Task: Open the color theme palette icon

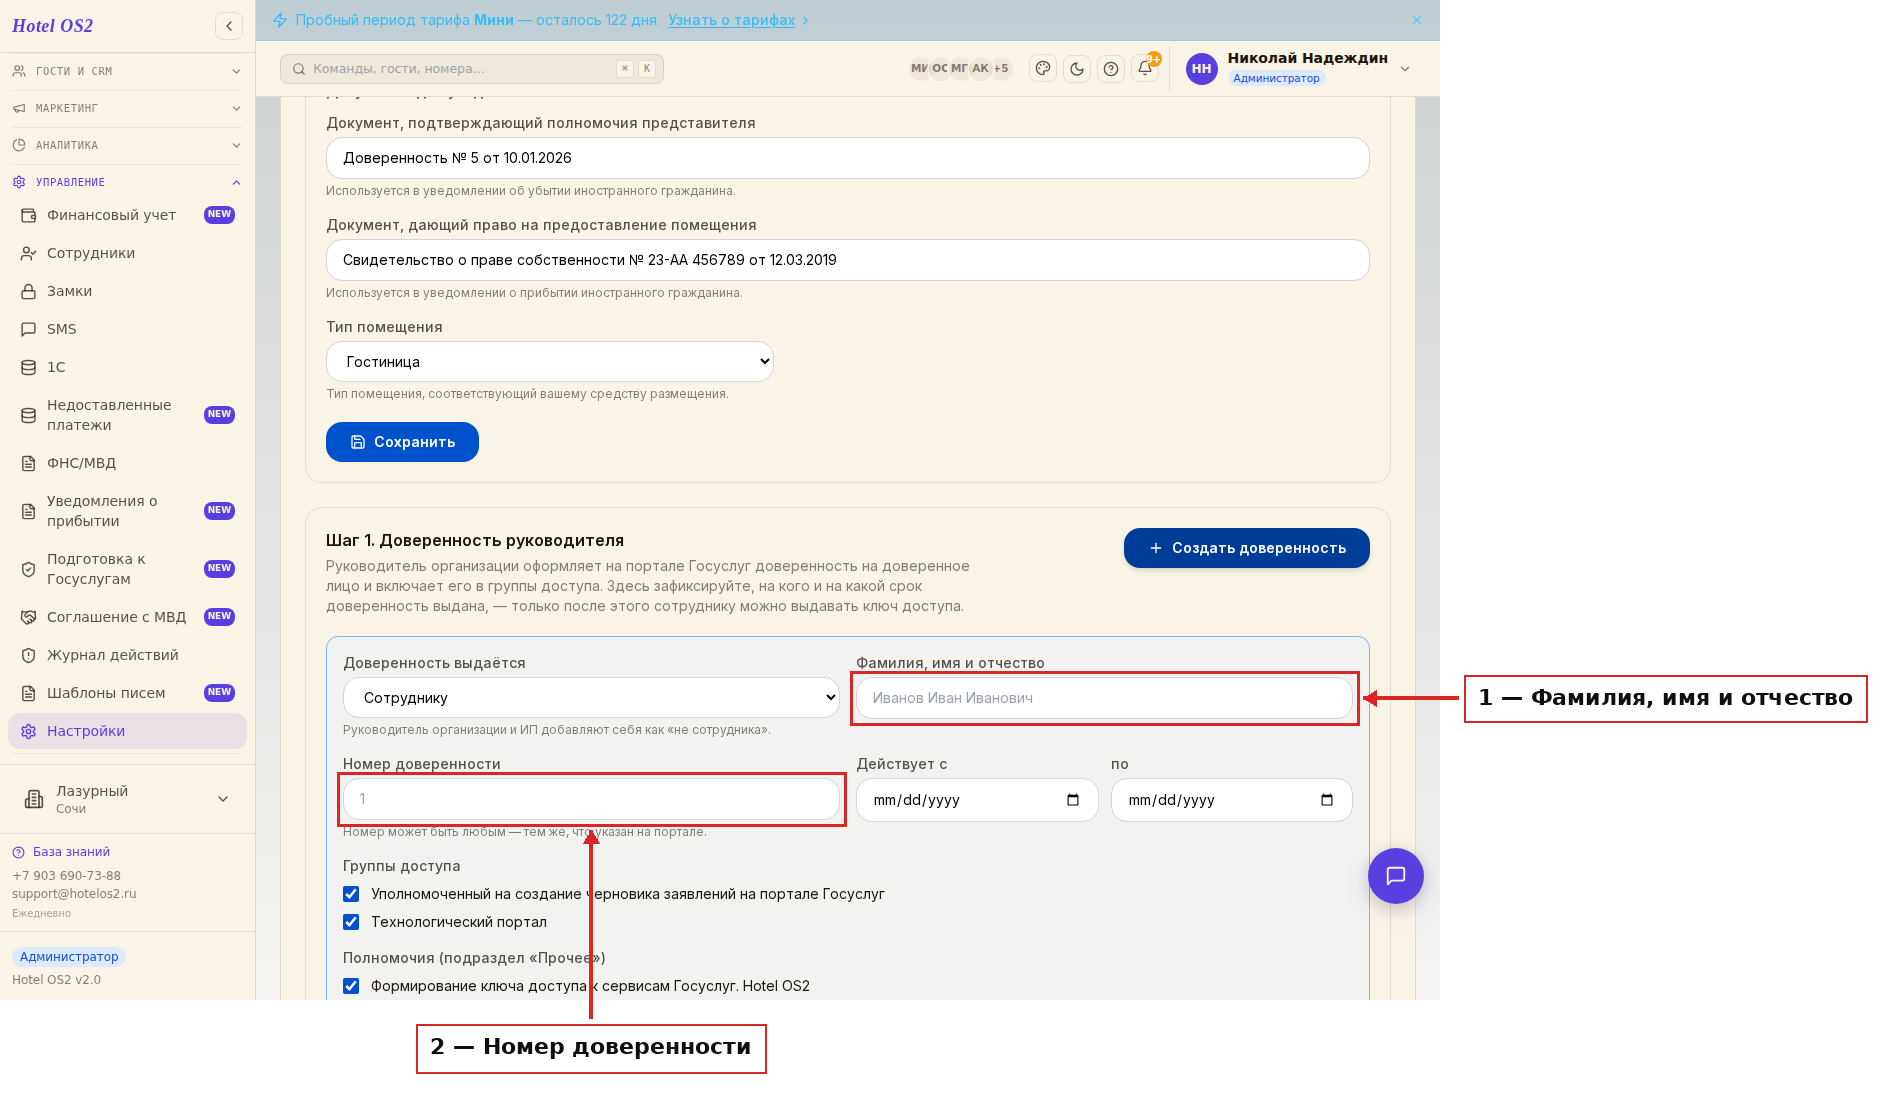Action: click(1043, 69)
